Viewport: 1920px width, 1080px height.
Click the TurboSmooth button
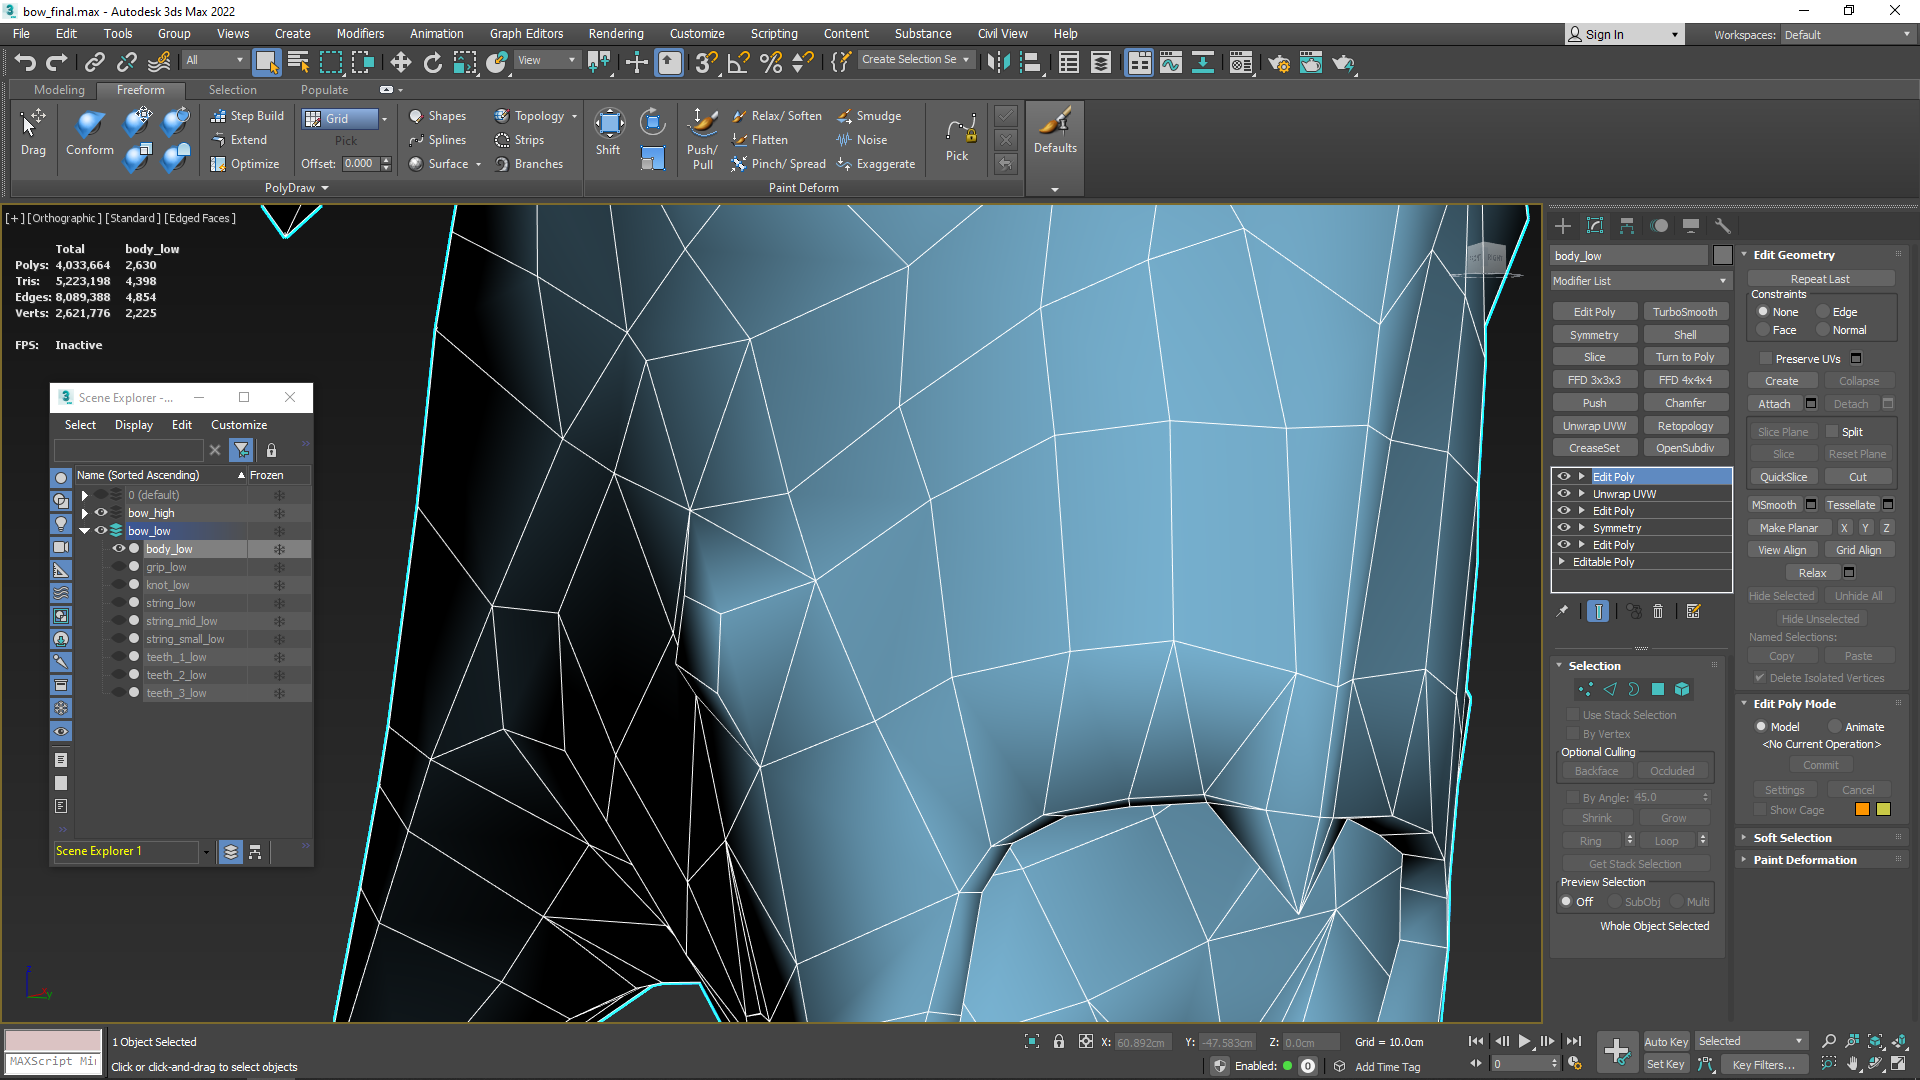[x=1685, y=311]
